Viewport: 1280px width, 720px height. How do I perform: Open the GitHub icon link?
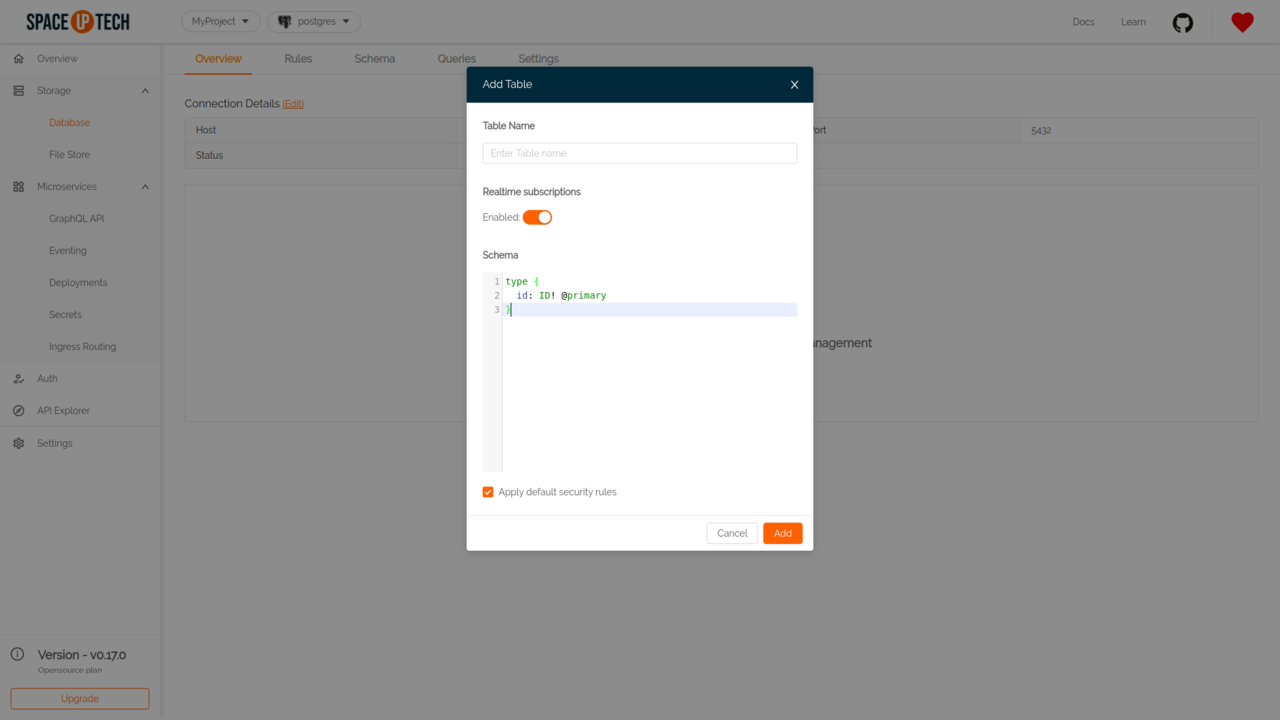point(1183,22)
